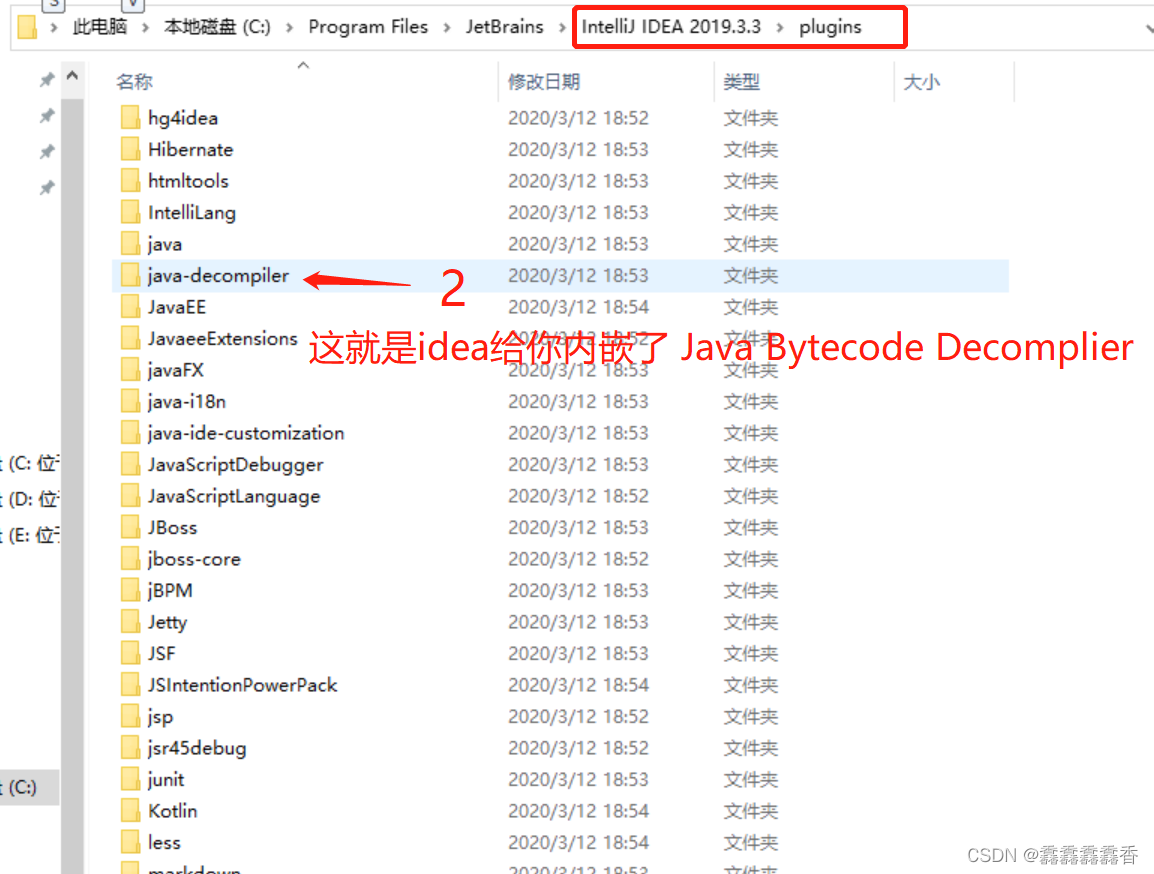
Task: Click the JavaEE folder icon
Action: pos(130,307)
